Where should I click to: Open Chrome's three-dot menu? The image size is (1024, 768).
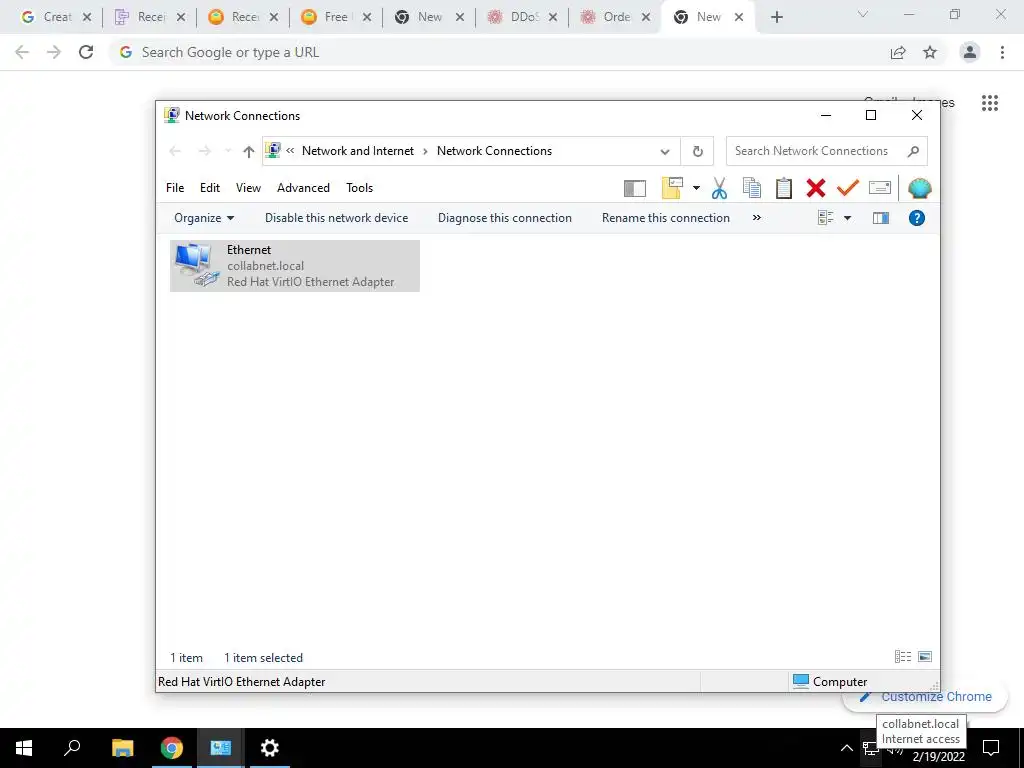[x=1002, y=52]
